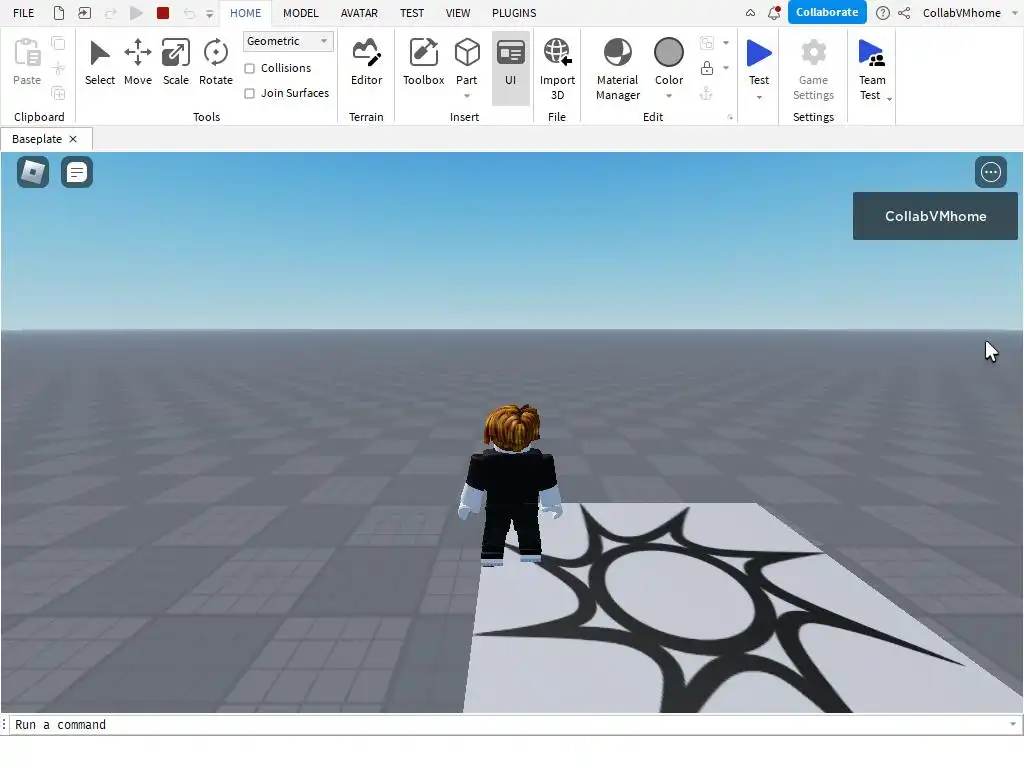Screen dimensions: 1024x768
Task: Click the CollabVMhome player list entry
Action: (x=935, y=216)
